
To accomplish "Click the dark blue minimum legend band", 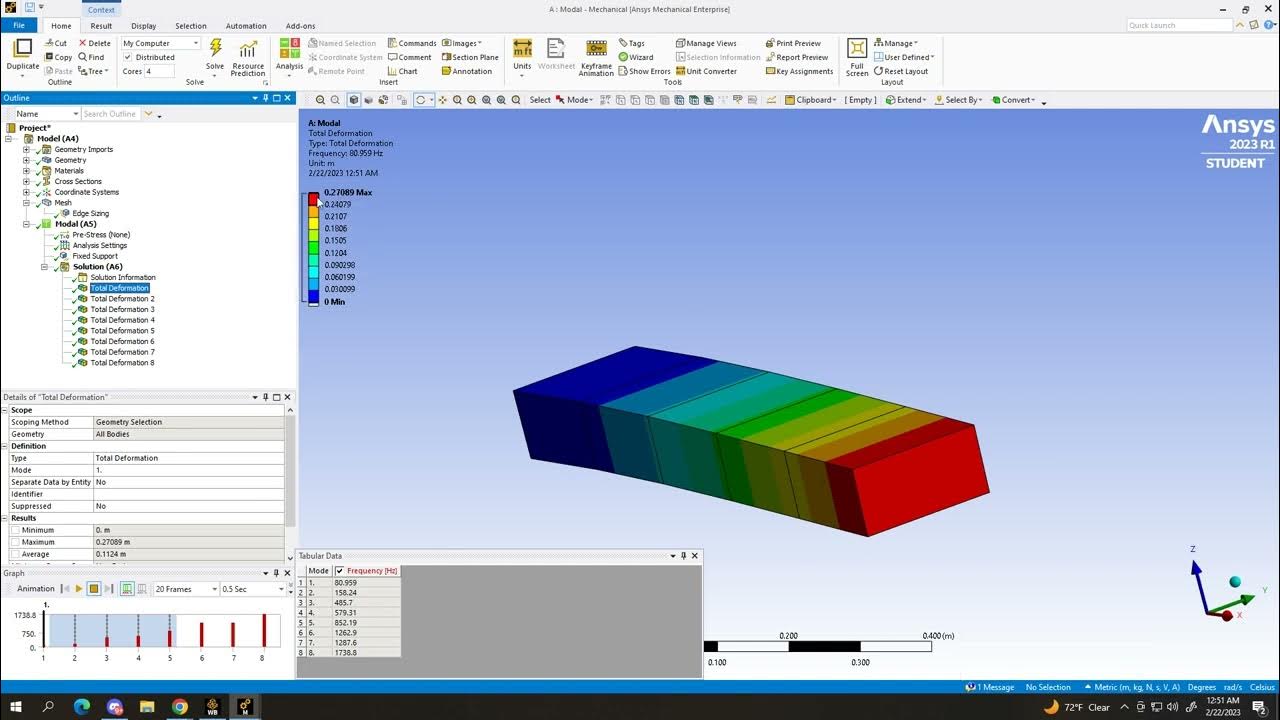I will click(x=313, y=295).
